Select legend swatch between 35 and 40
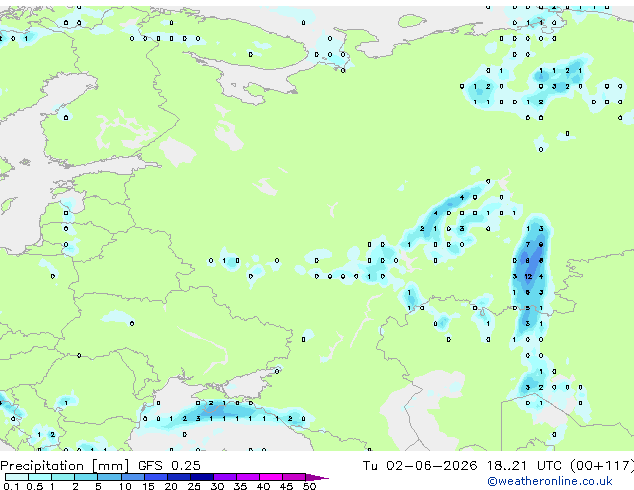 (248, 477)
